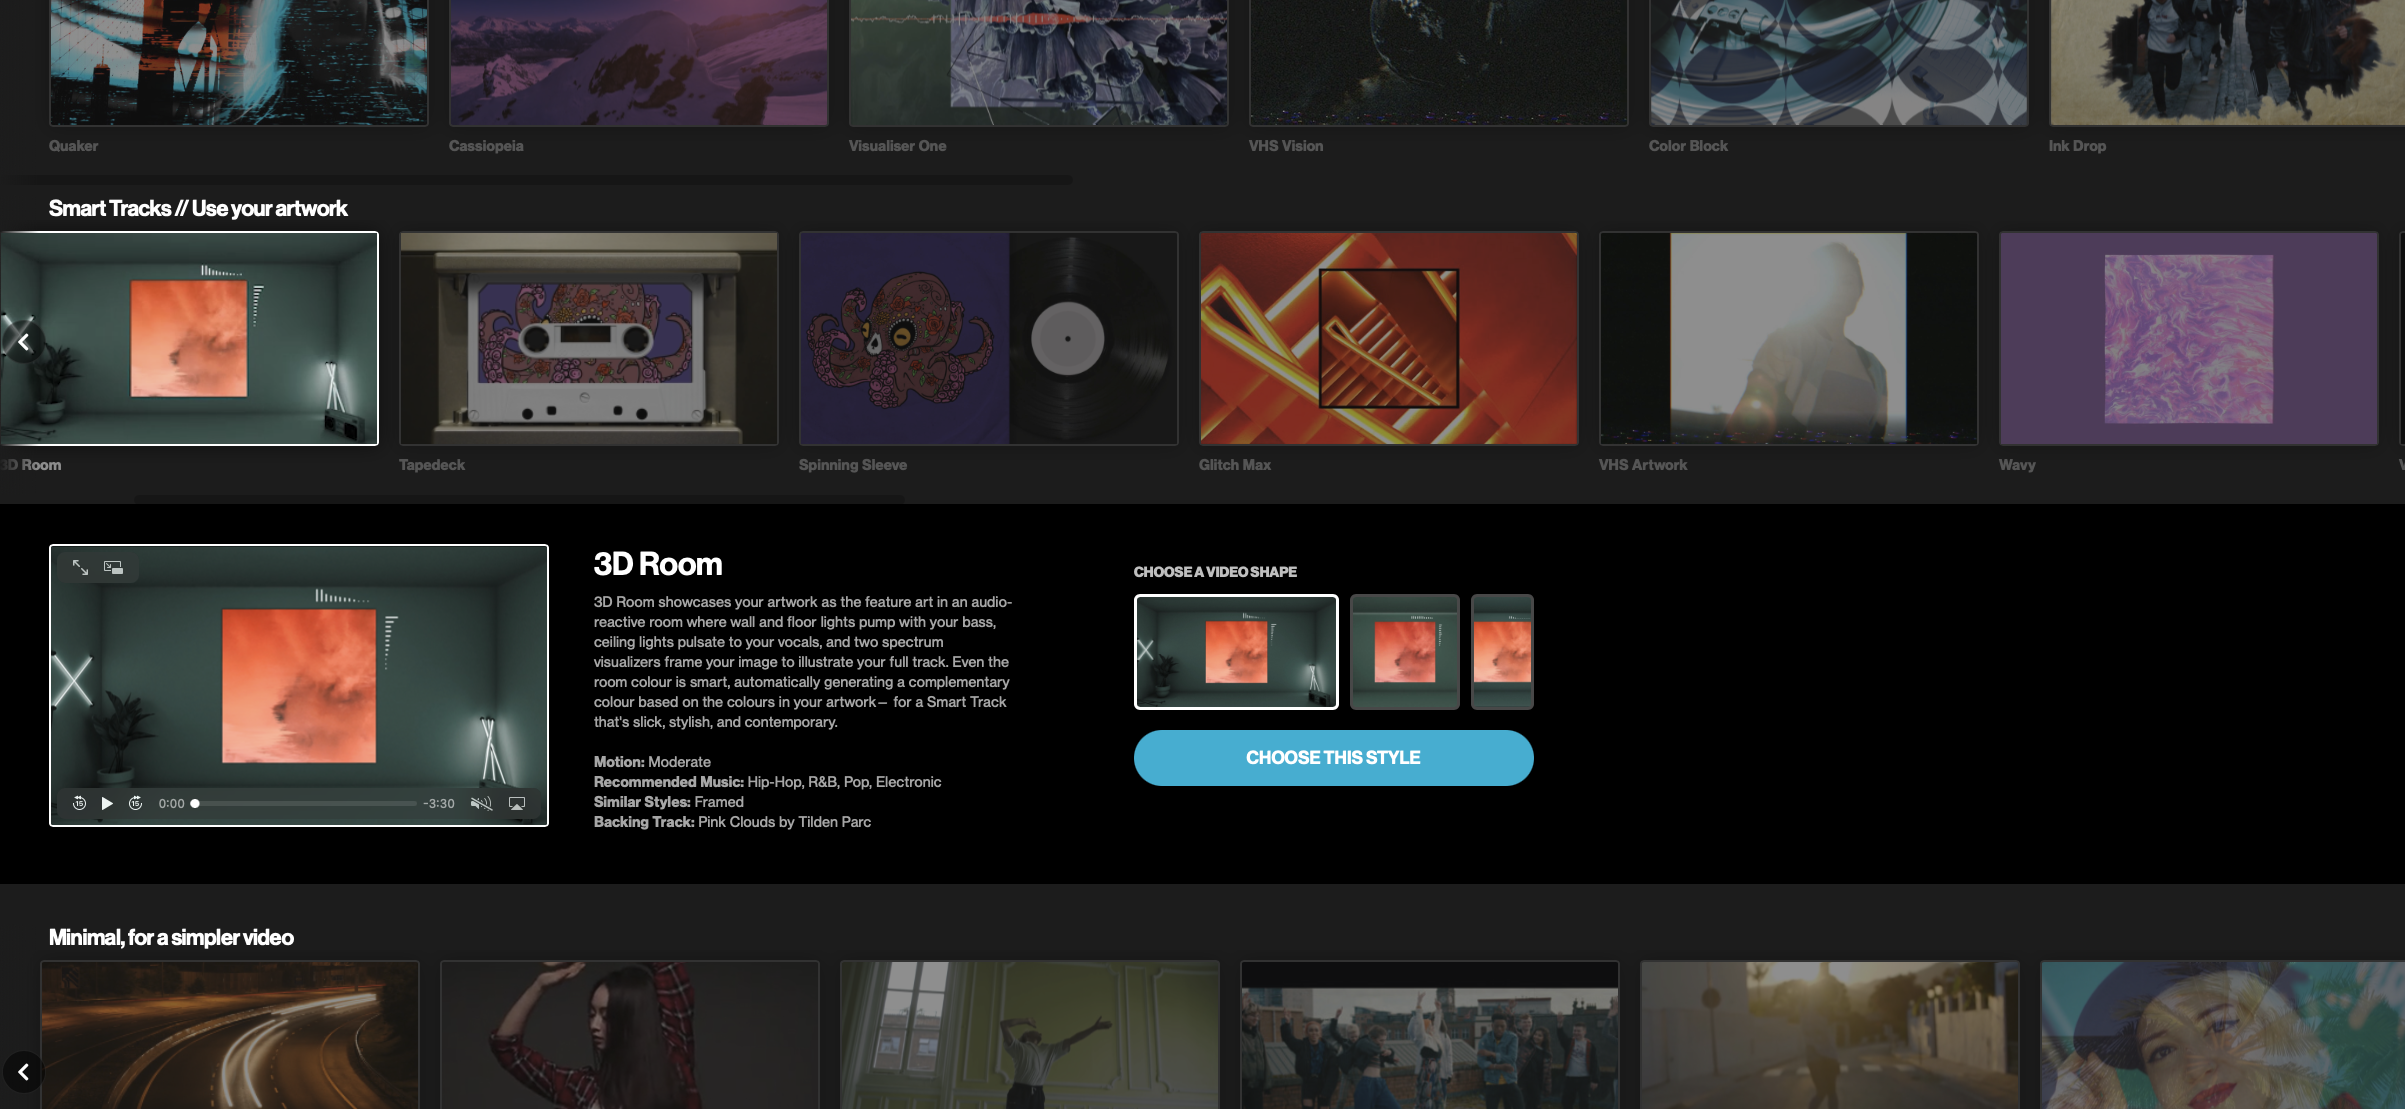This screenshot has width=2405, height=1109.
Task: Select square video shape option
Action: click(1404, 652)
